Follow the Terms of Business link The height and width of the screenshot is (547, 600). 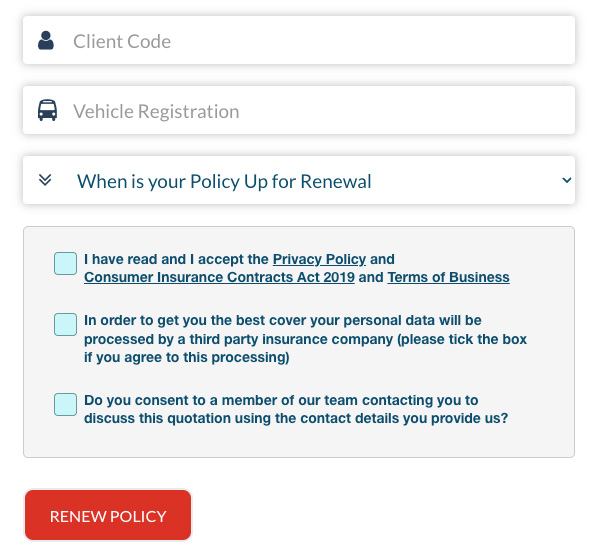click(448, 277)
